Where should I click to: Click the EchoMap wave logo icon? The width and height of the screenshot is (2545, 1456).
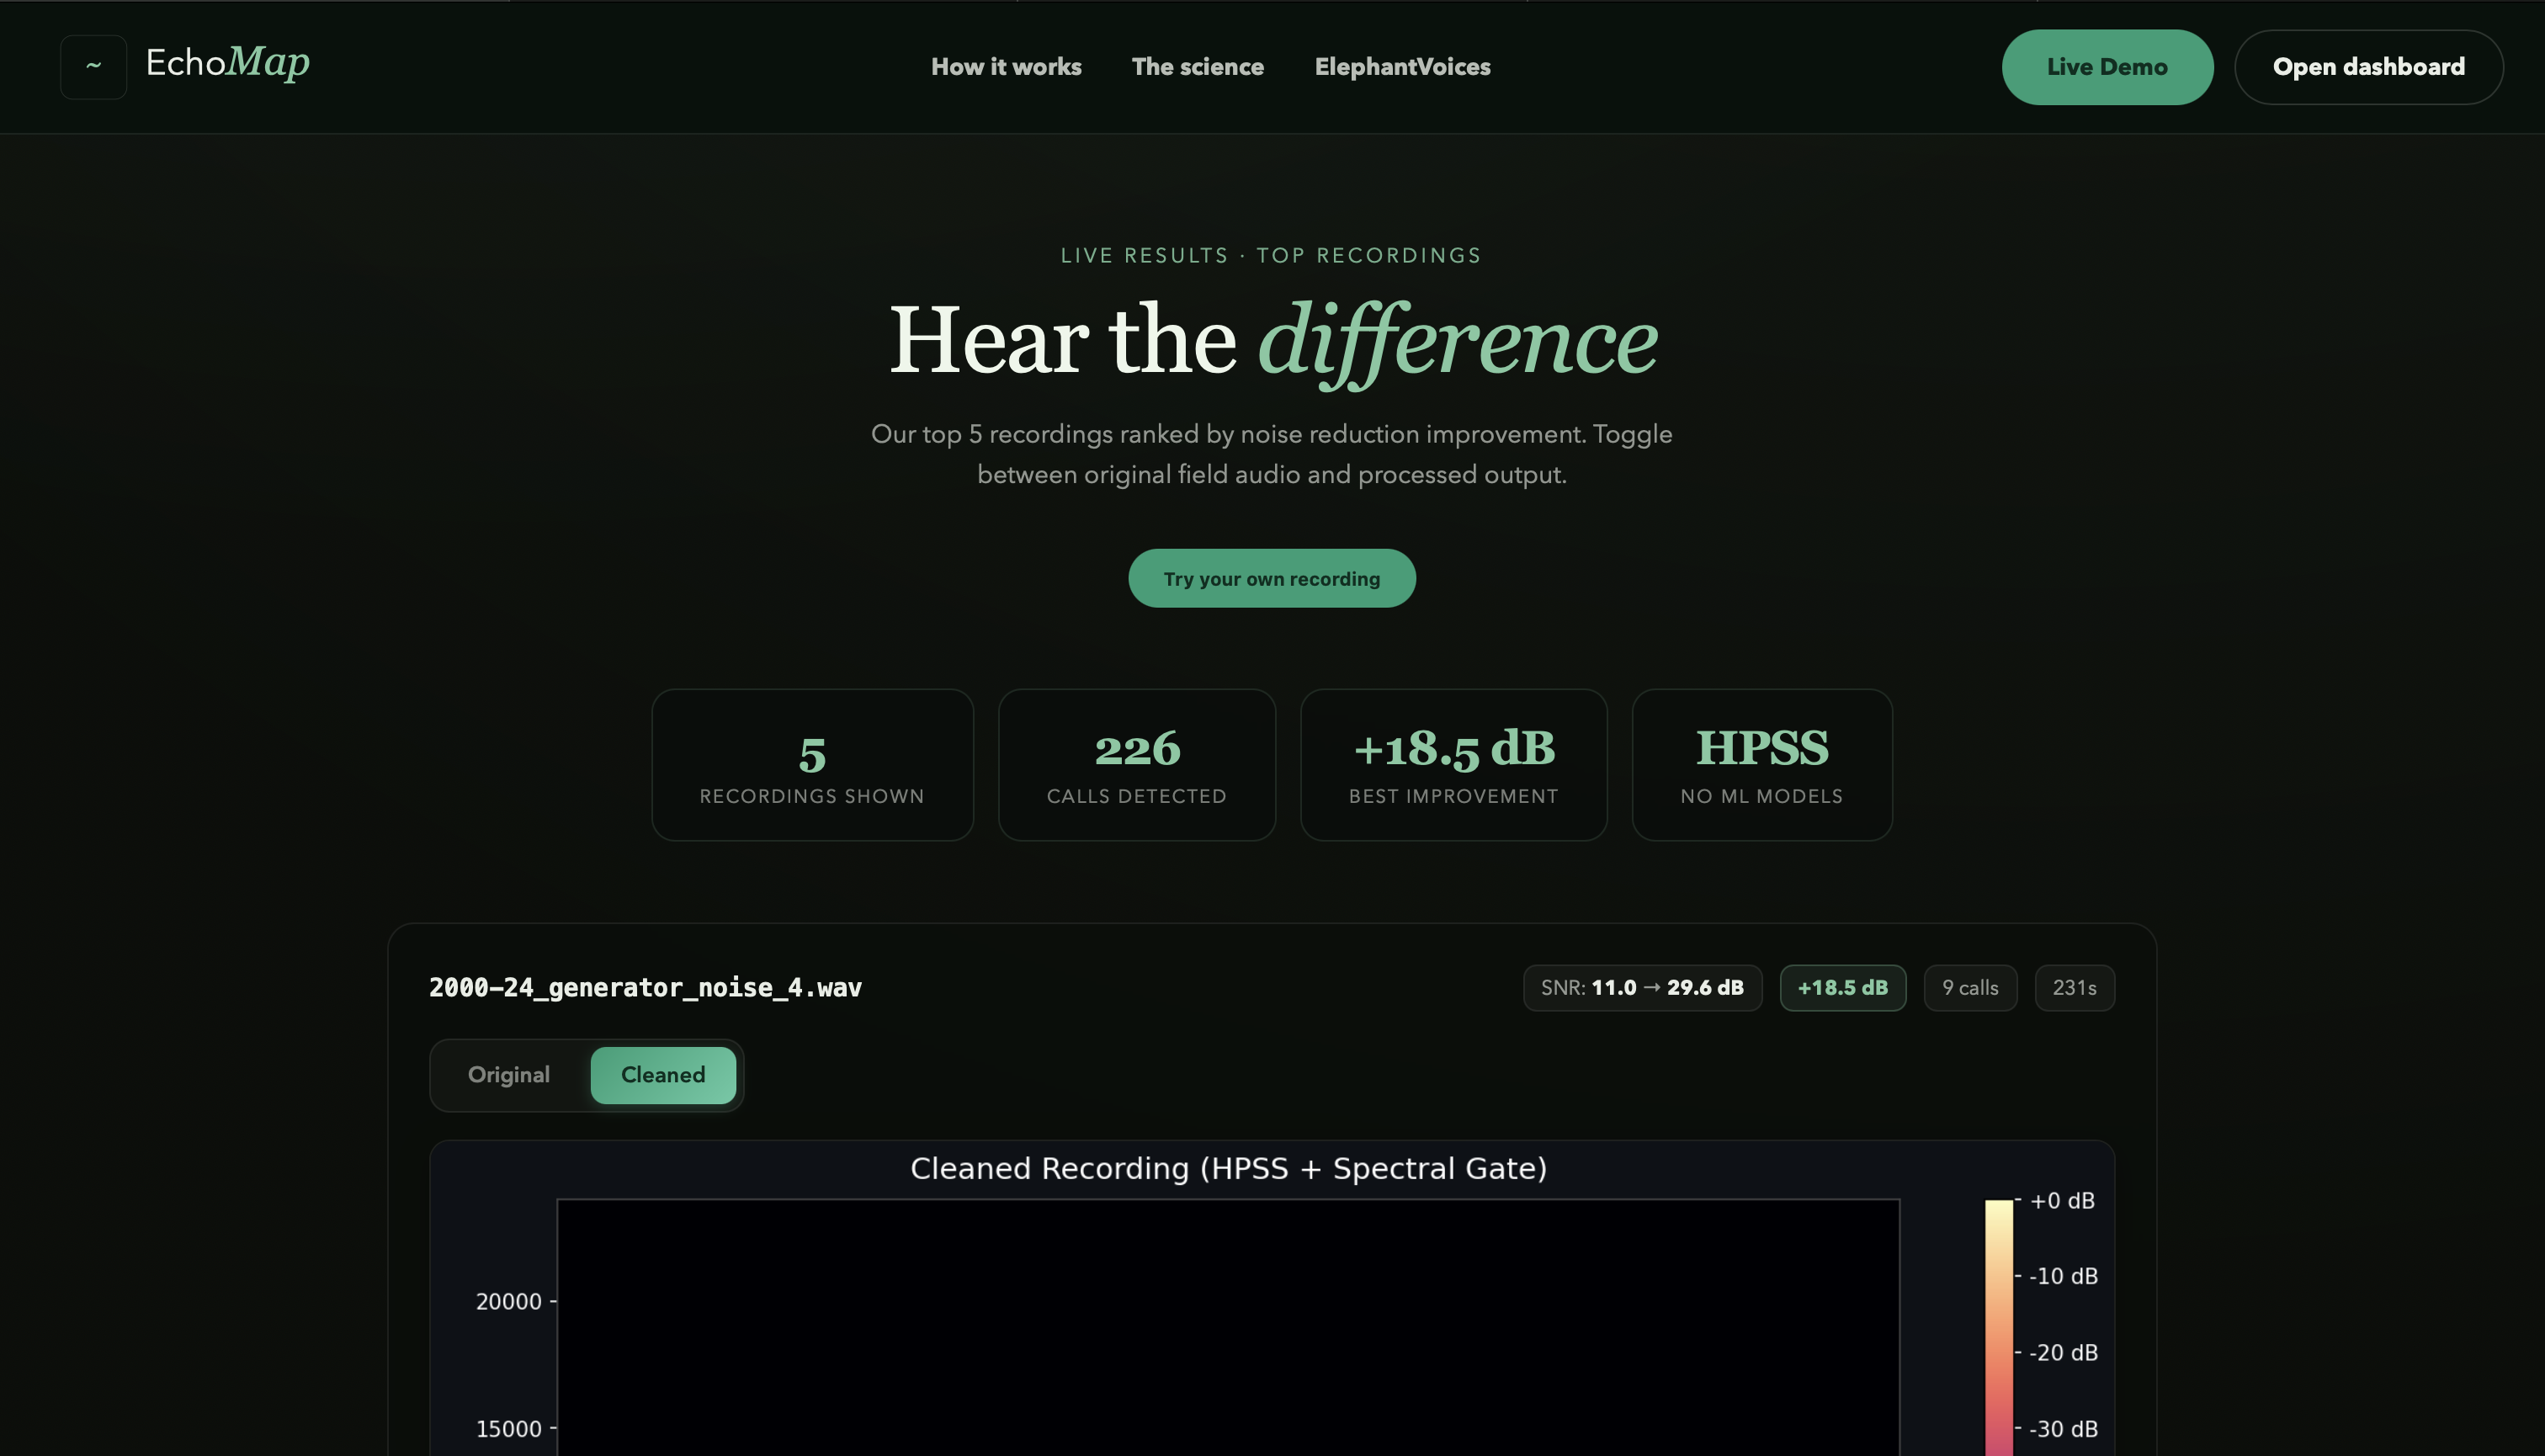click(x=93, y=66)
